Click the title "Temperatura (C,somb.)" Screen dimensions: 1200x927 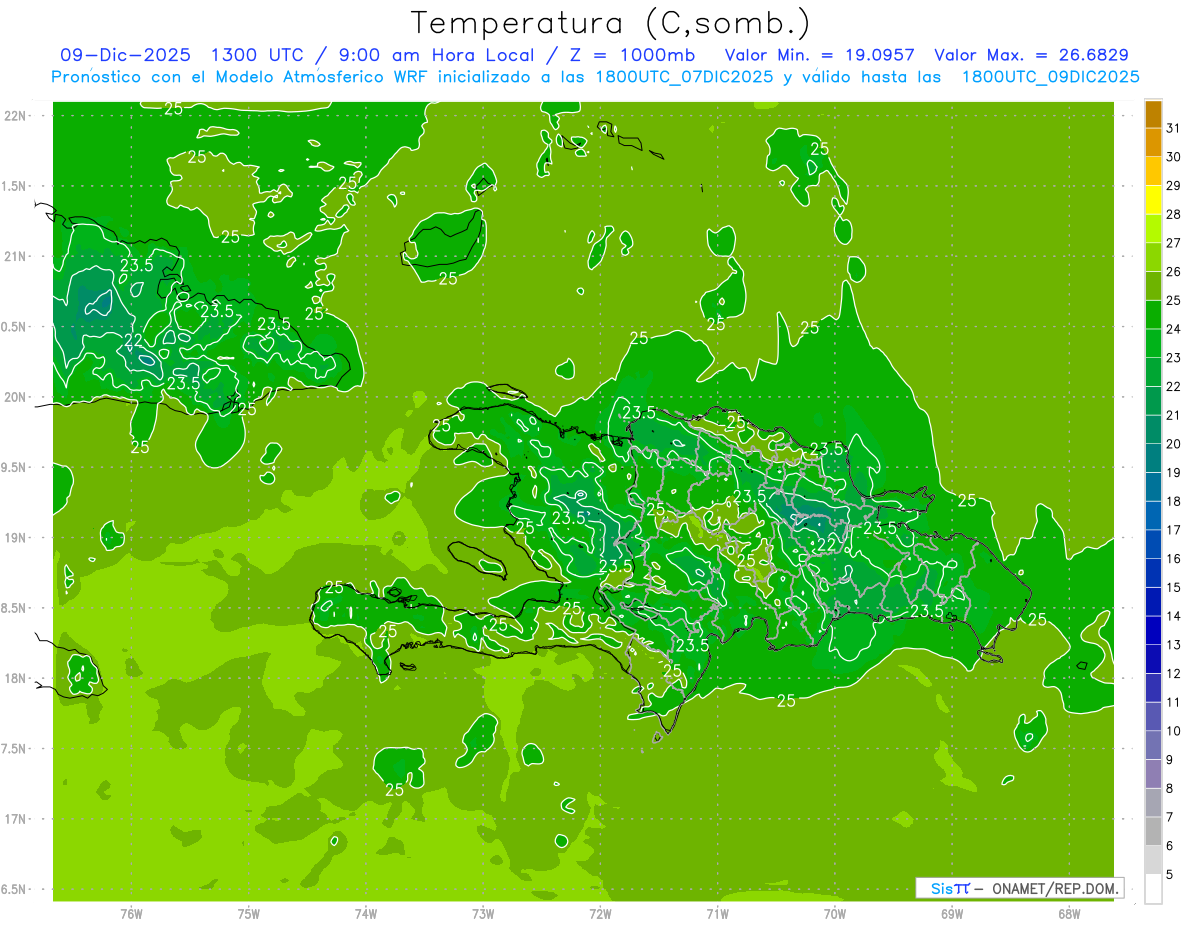(611, 24)
